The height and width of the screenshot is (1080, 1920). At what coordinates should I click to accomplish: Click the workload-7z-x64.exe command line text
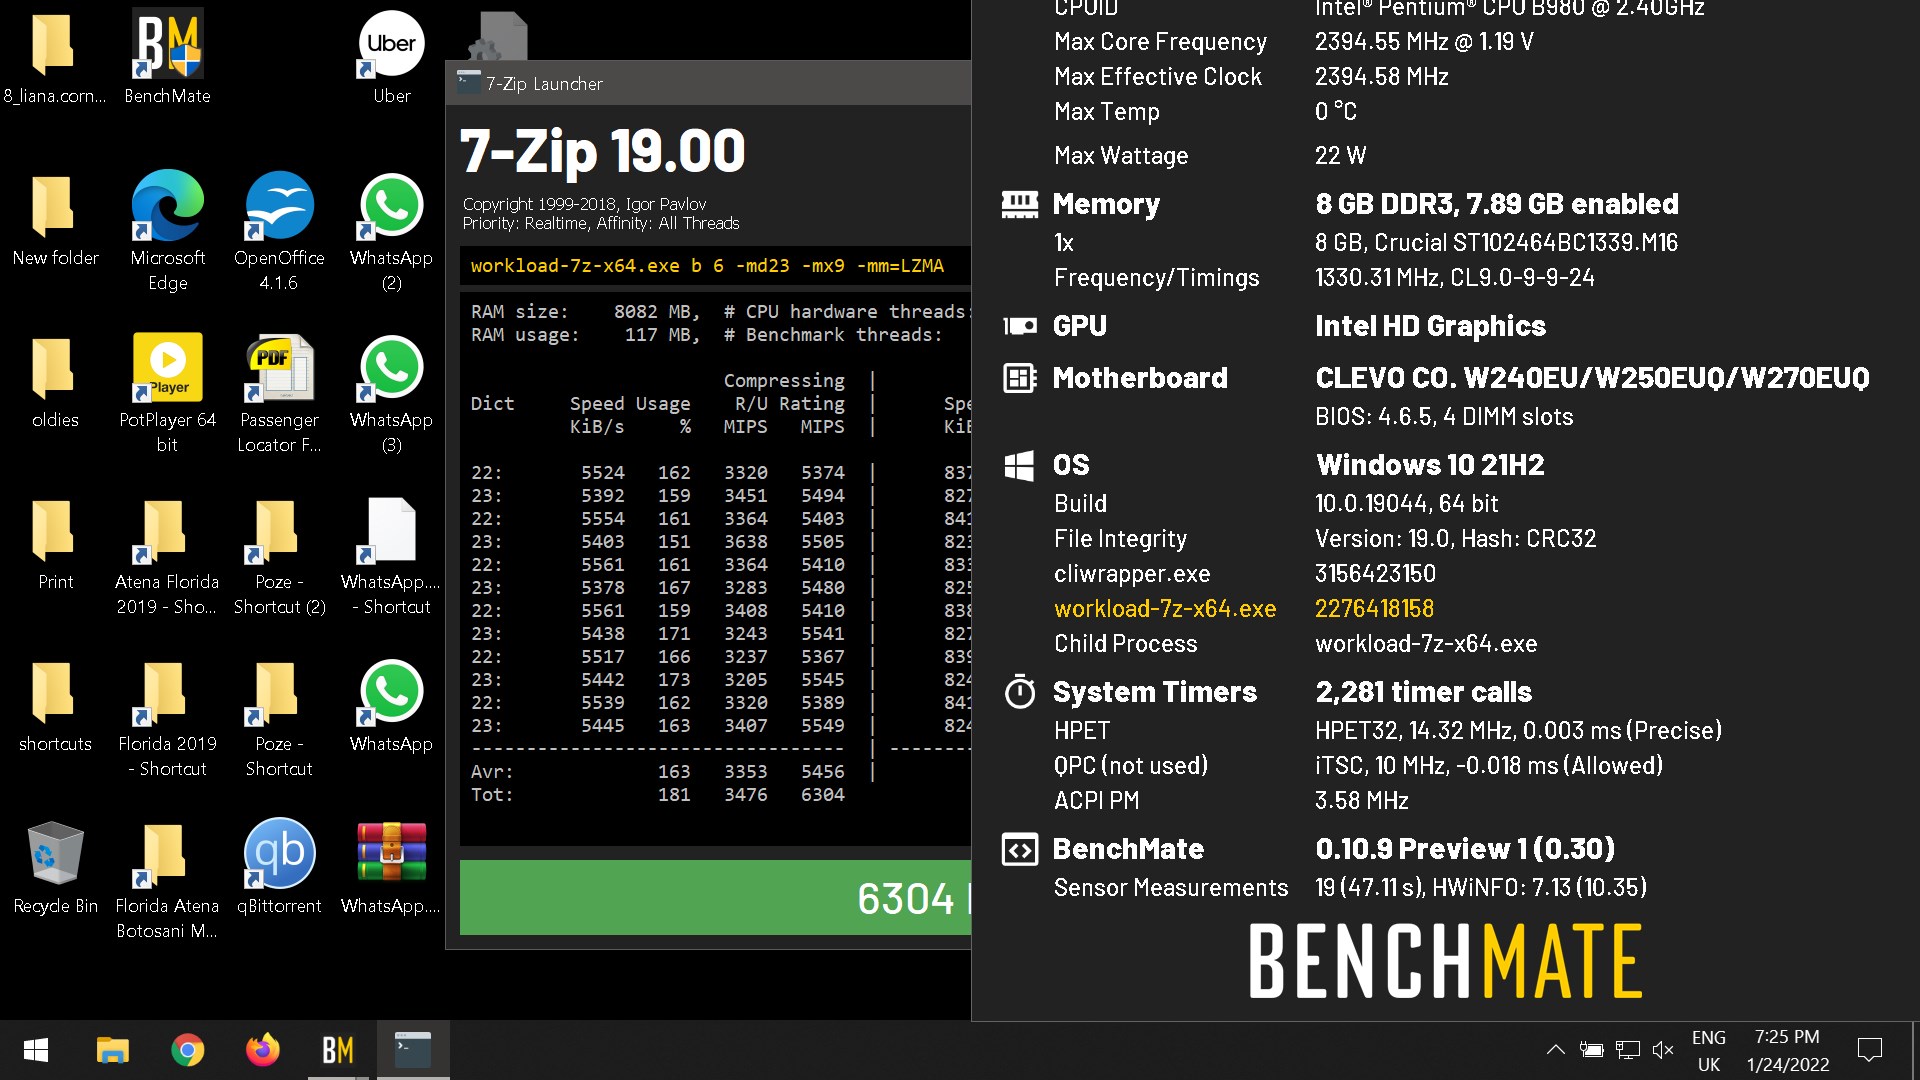pyautogui.click(x=707, y=266)
